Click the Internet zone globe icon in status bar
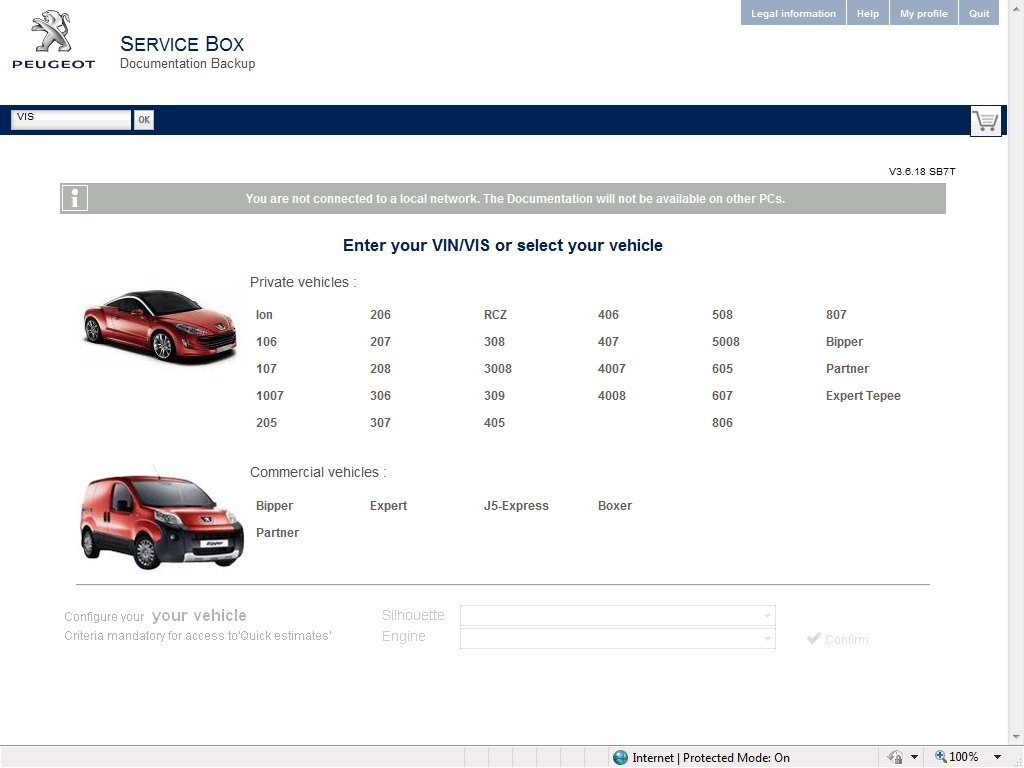 pos(620,757)
